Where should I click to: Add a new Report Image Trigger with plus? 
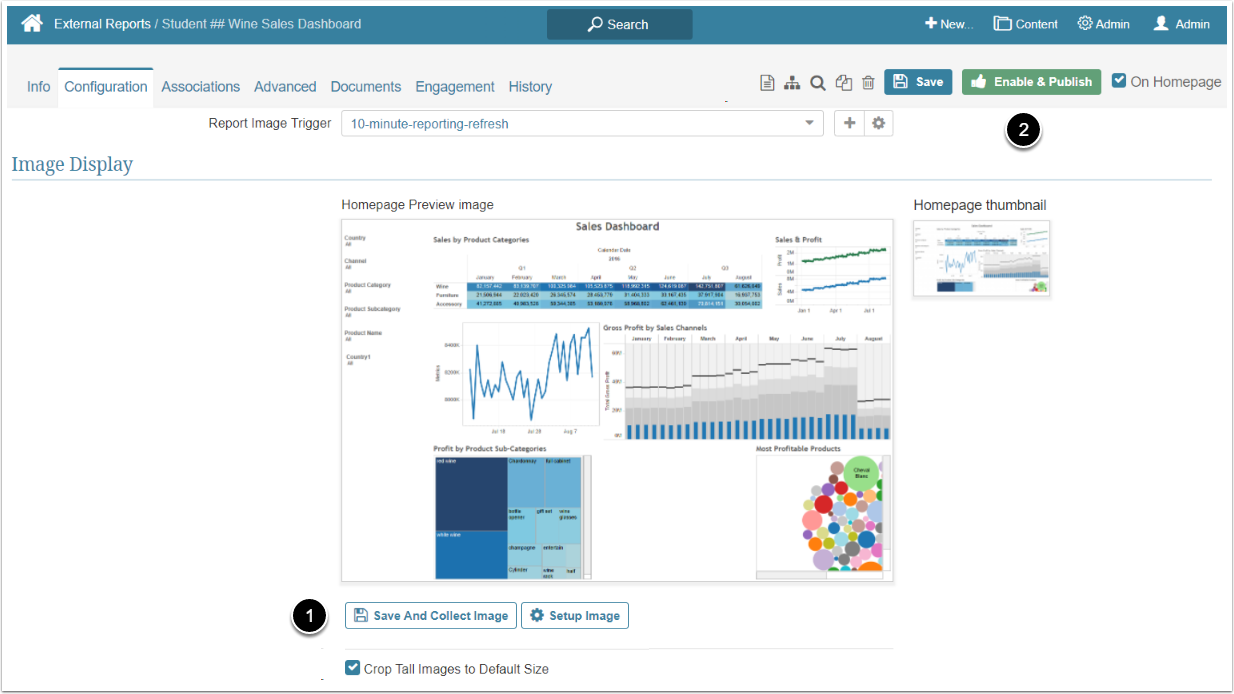pyautogui.click(x=849, y=123)
